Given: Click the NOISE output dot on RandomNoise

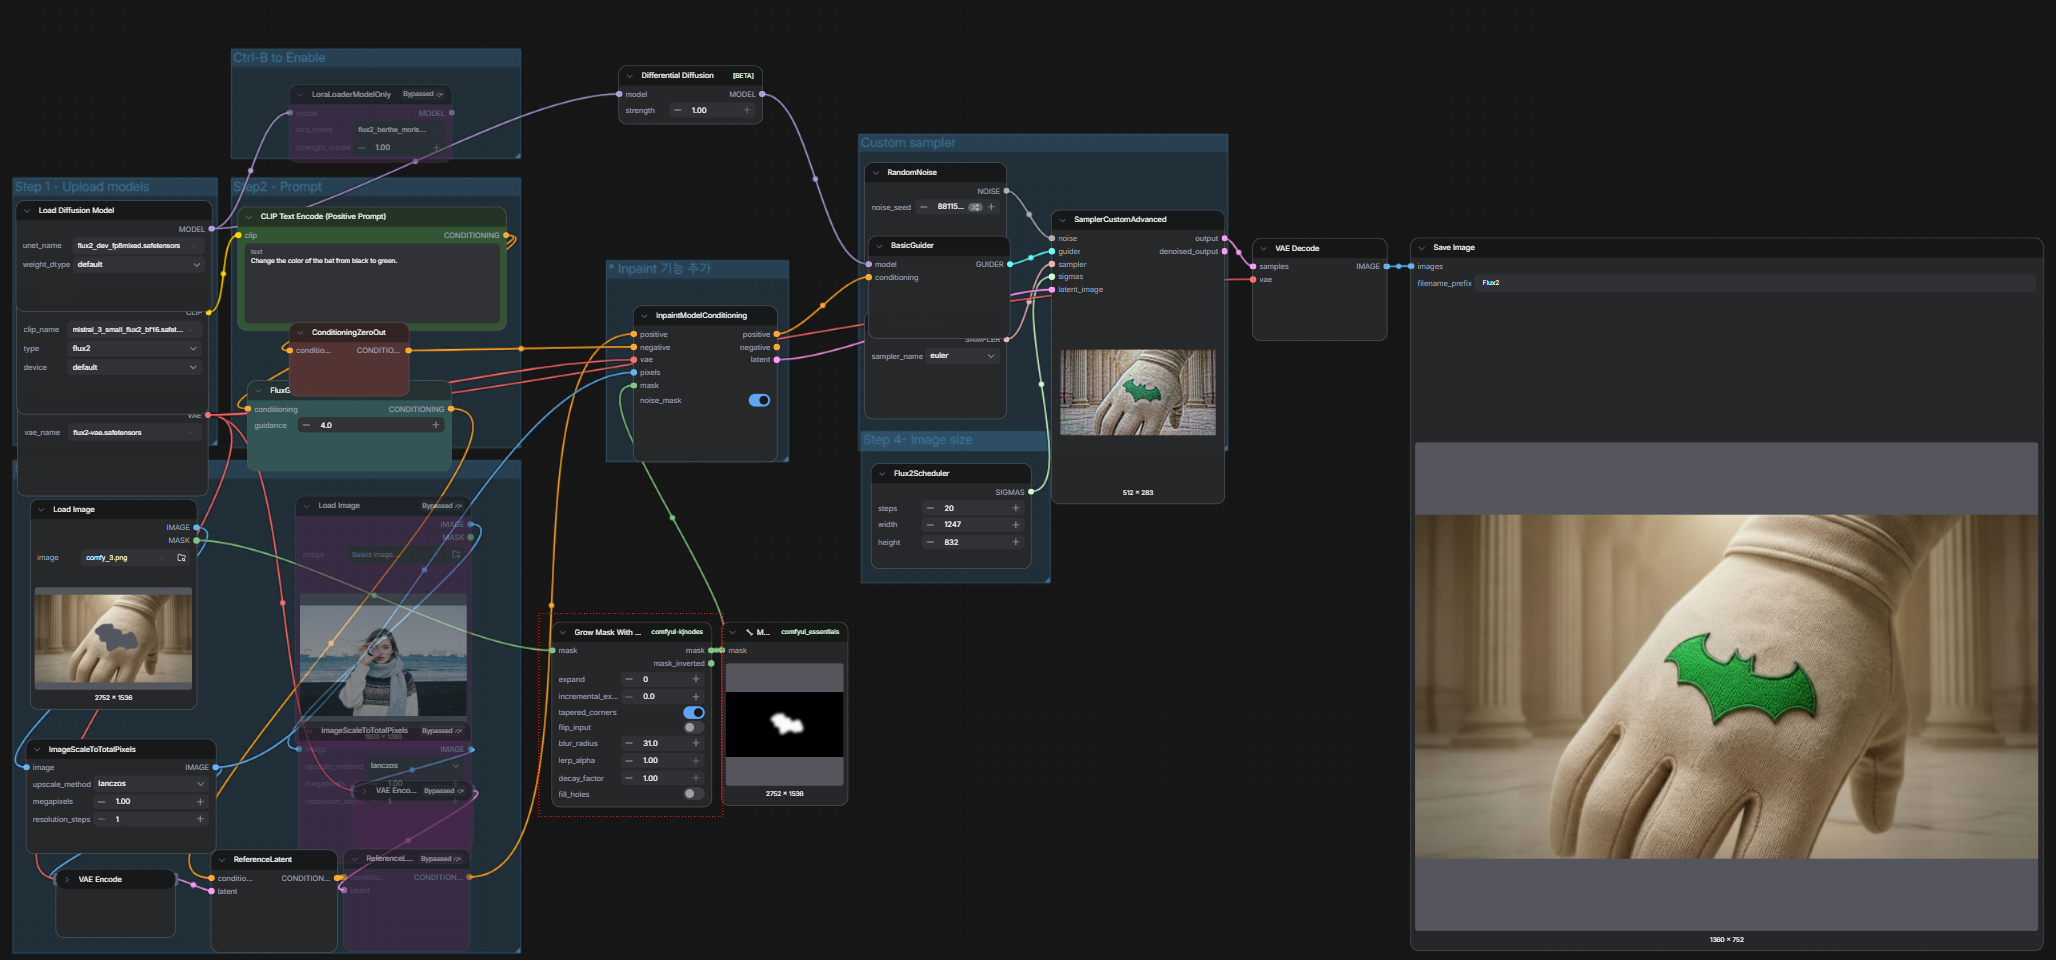Looking at the screenshot, I should pyautogui.click(x=1006, y=191).
